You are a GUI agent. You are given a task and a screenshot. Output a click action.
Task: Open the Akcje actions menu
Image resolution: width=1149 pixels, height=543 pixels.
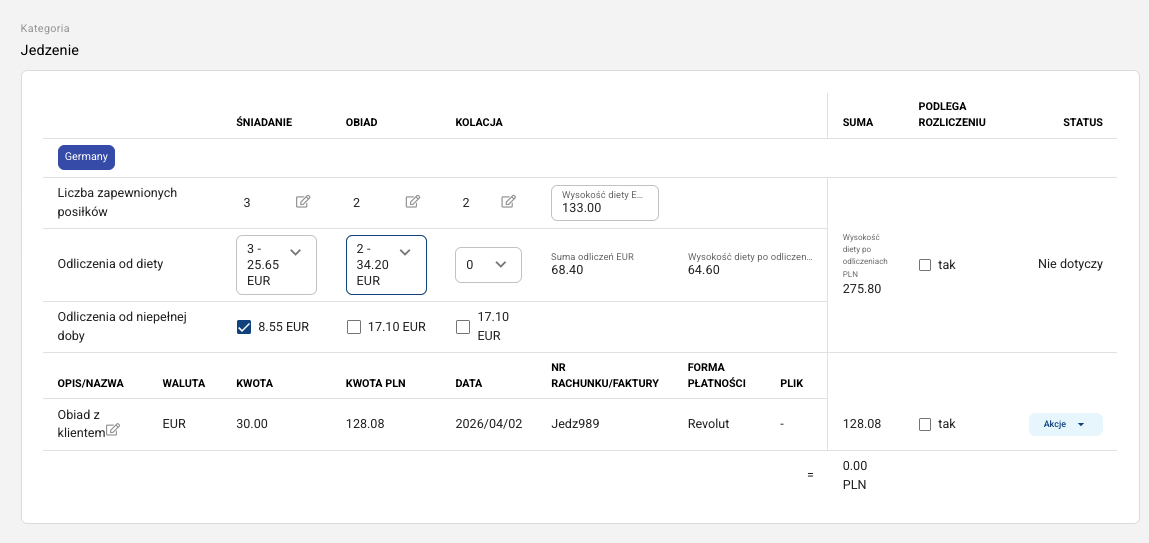1065,424
